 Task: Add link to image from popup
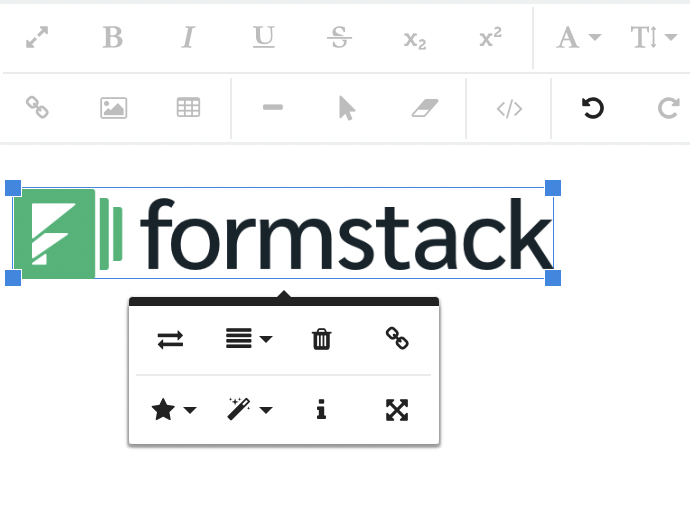[x=397, y=340]
